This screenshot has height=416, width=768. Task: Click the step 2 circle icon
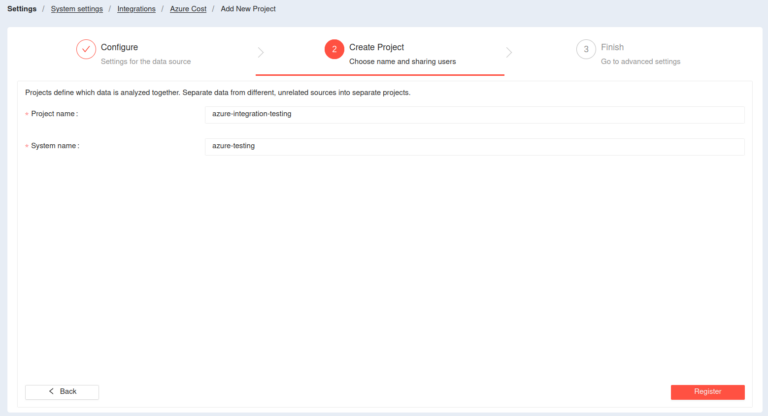(334, 50)
